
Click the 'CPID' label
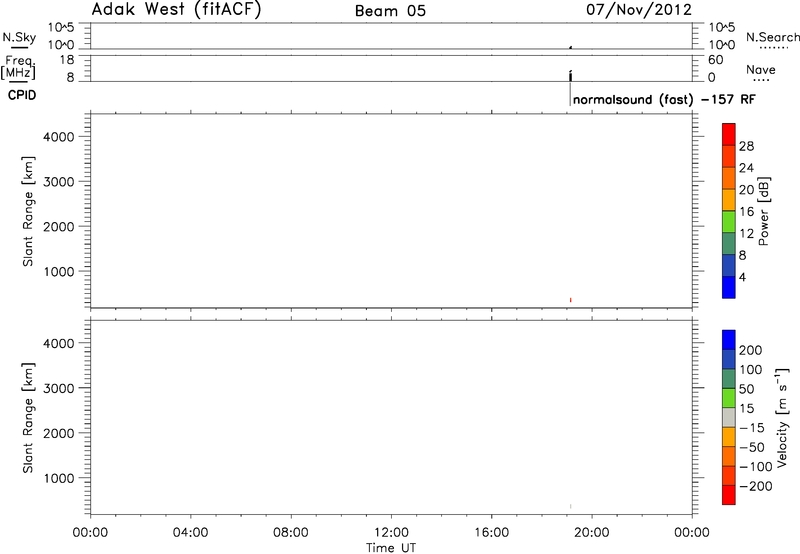click(x=22, y=95)
